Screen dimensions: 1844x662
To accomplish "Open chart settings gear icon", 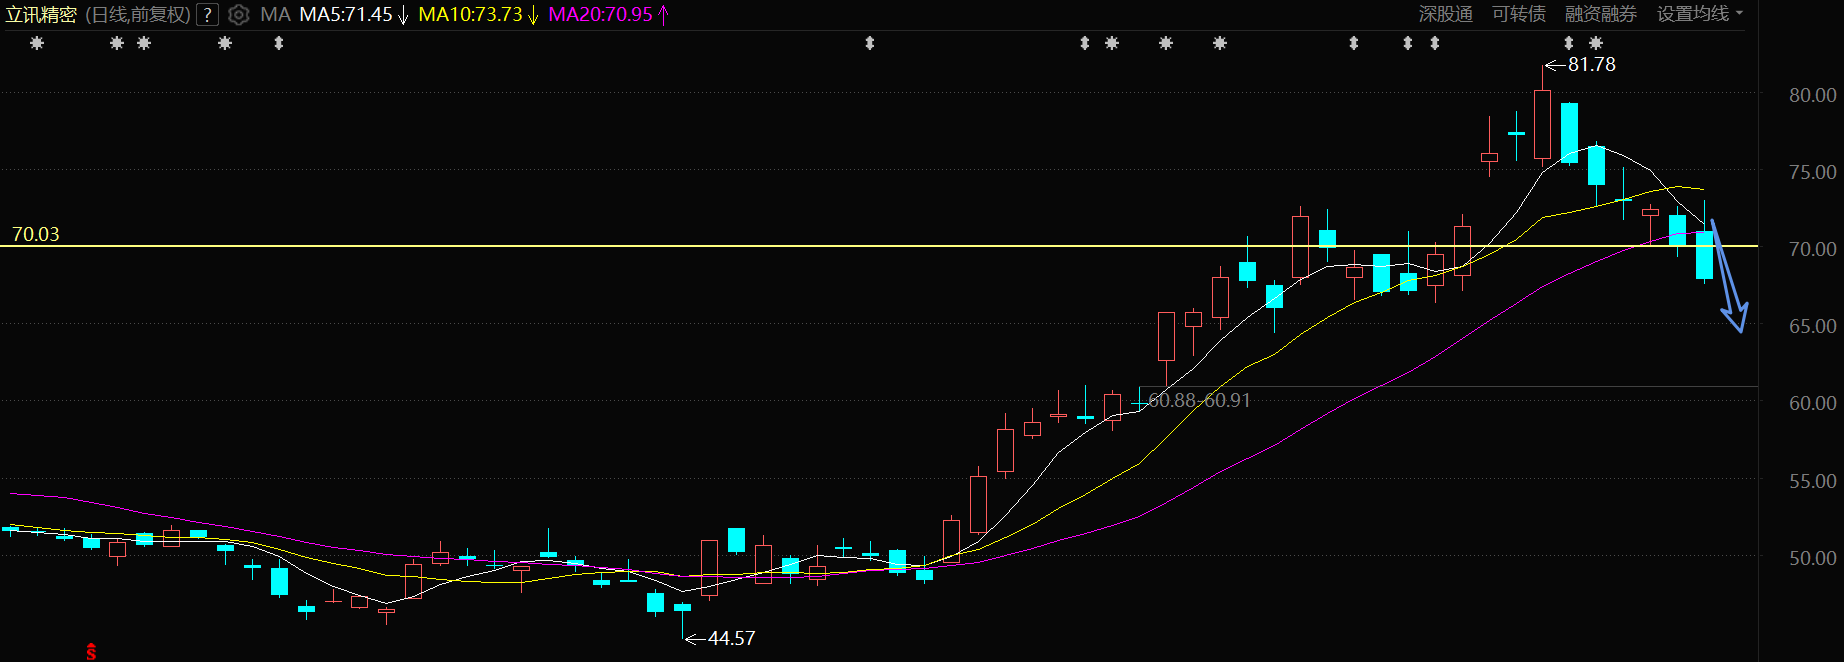I will (x=238, y=15).
